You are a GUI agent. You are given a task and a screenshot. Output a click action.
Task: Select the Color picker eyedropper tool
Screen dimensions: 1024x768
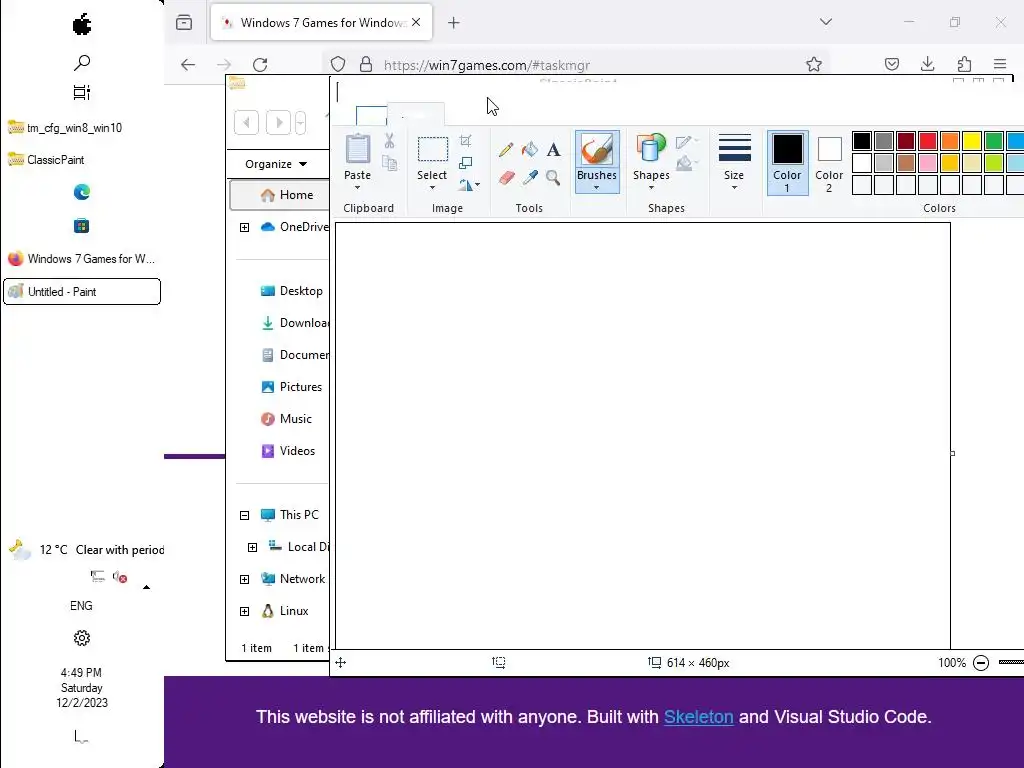(x=530, y=178)
